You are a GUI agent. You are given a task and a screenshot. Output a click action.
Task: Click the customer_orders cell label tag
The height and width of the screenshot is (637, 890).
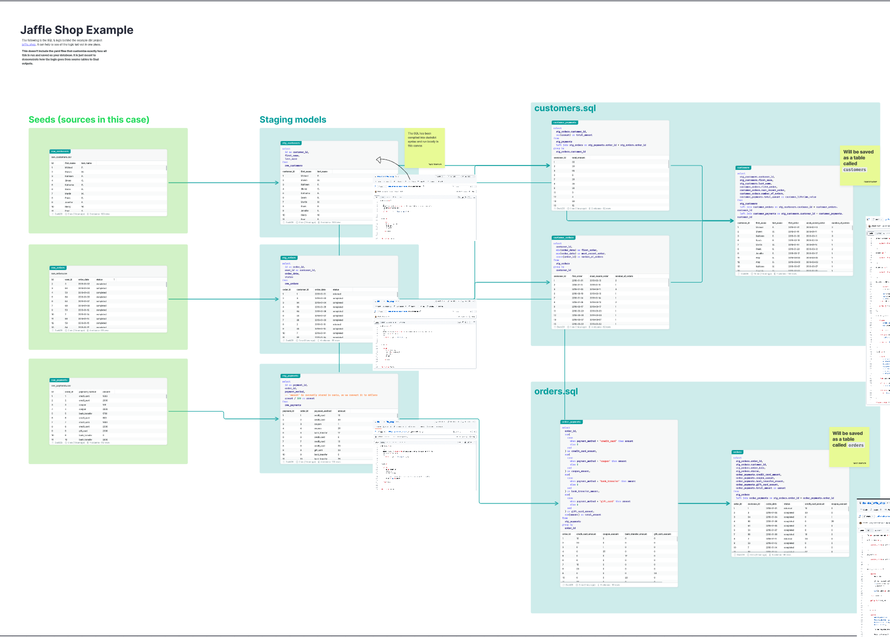pos(564,238)
